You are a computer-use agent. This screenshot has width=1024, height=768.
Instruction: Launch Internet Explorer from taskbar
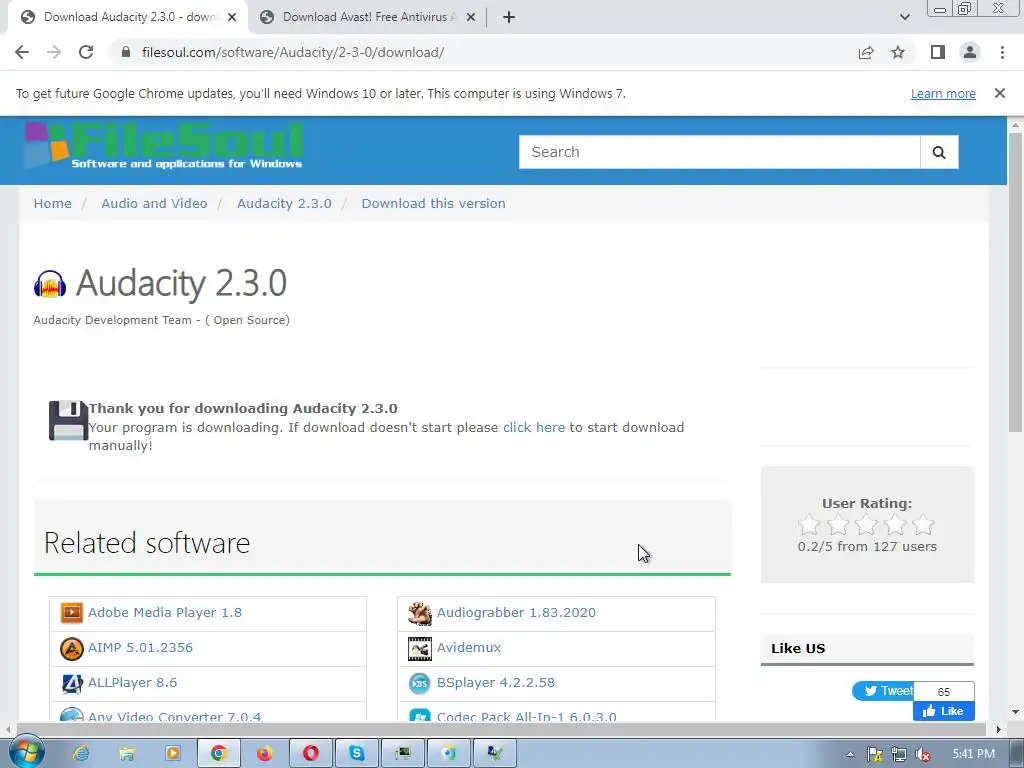click(x=81, y=754)
